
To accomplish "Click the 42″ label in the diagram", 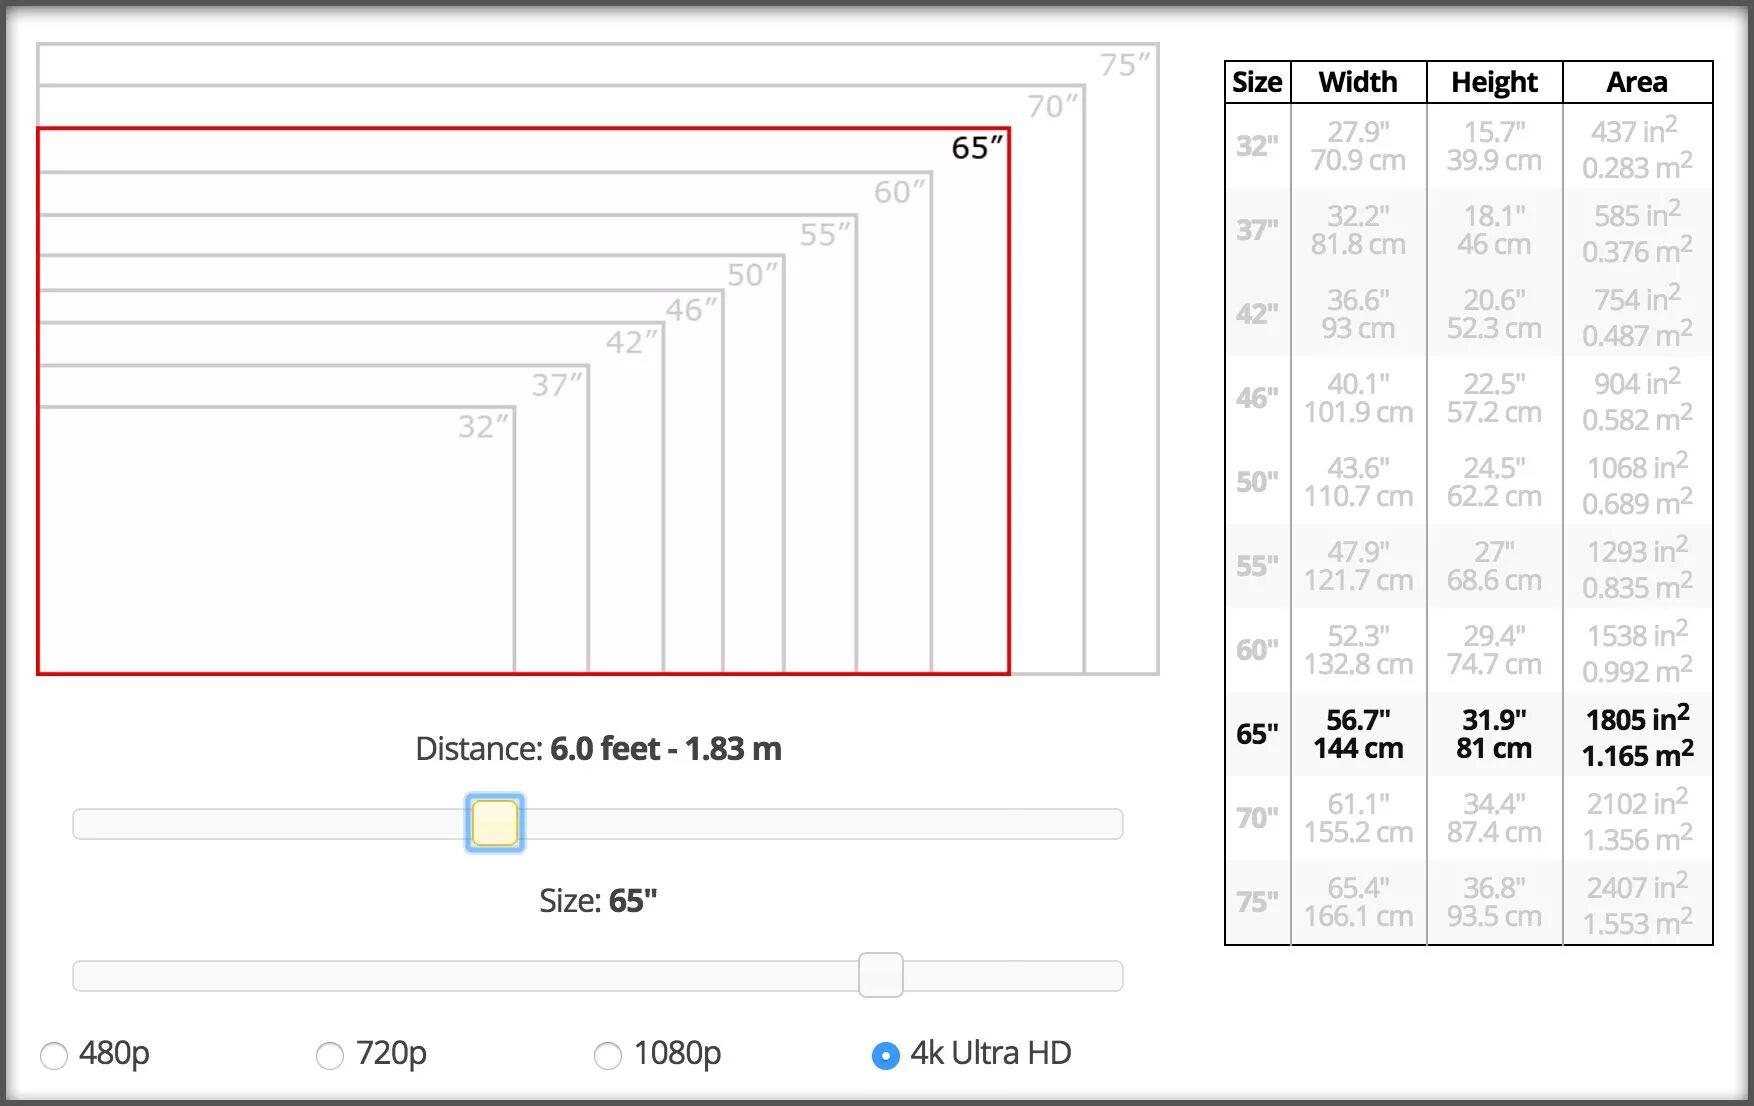I will tap(632, 342).
